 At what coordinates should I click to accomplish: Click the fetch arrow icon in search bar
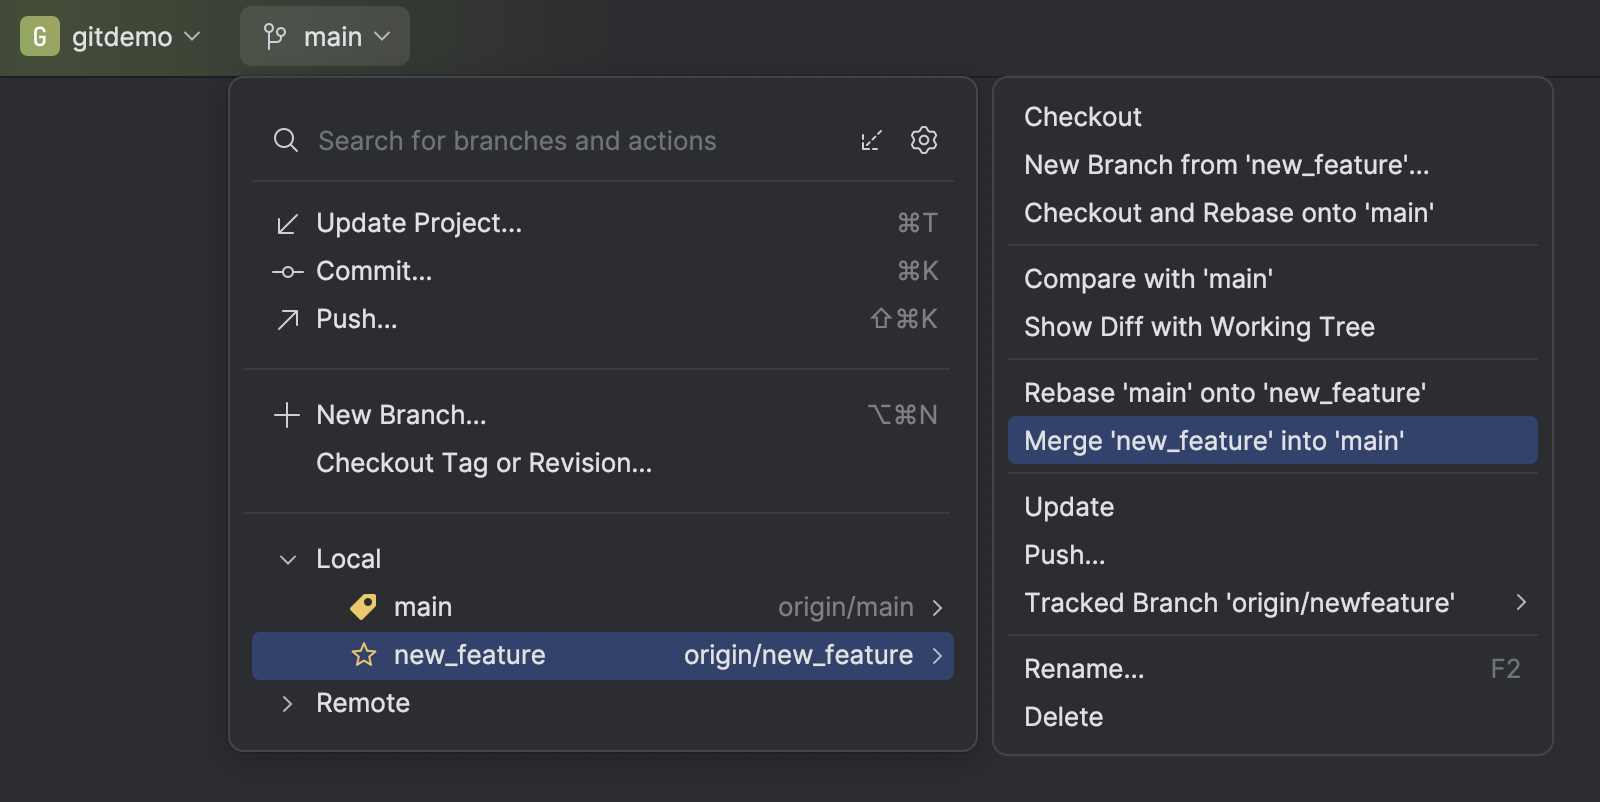[871, 141]
